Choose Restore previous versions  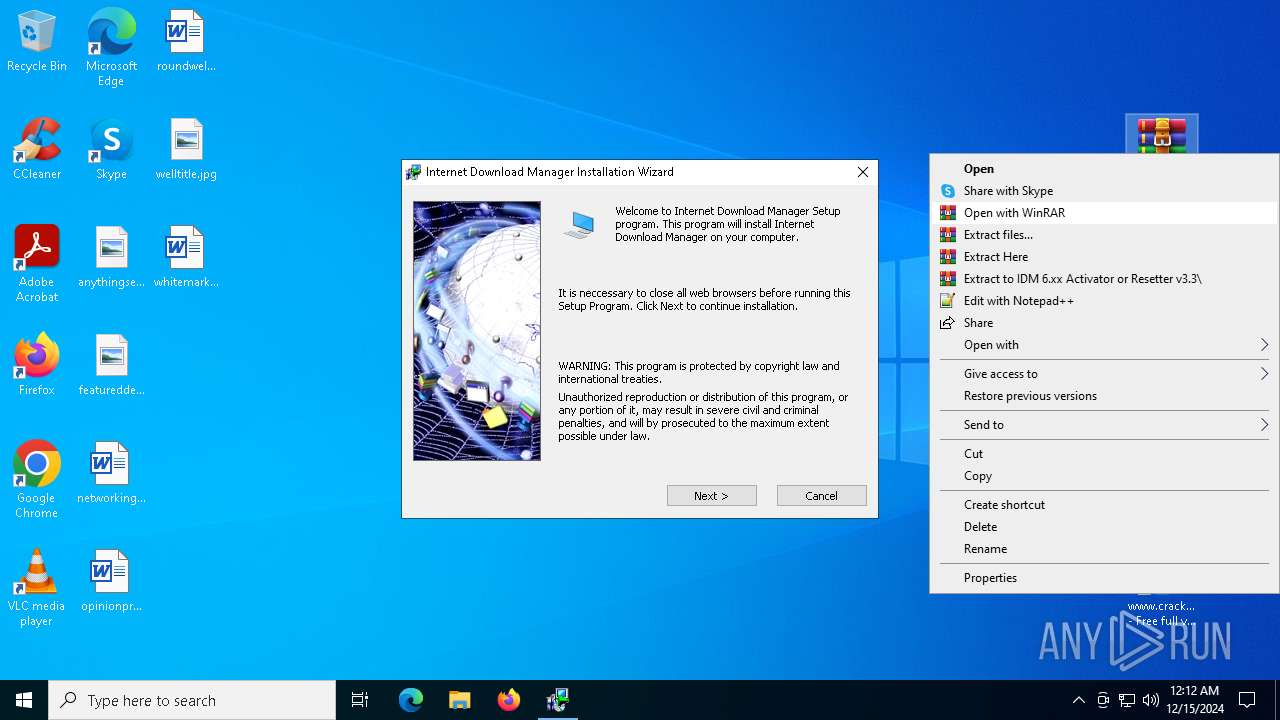tap(1104, 396)
